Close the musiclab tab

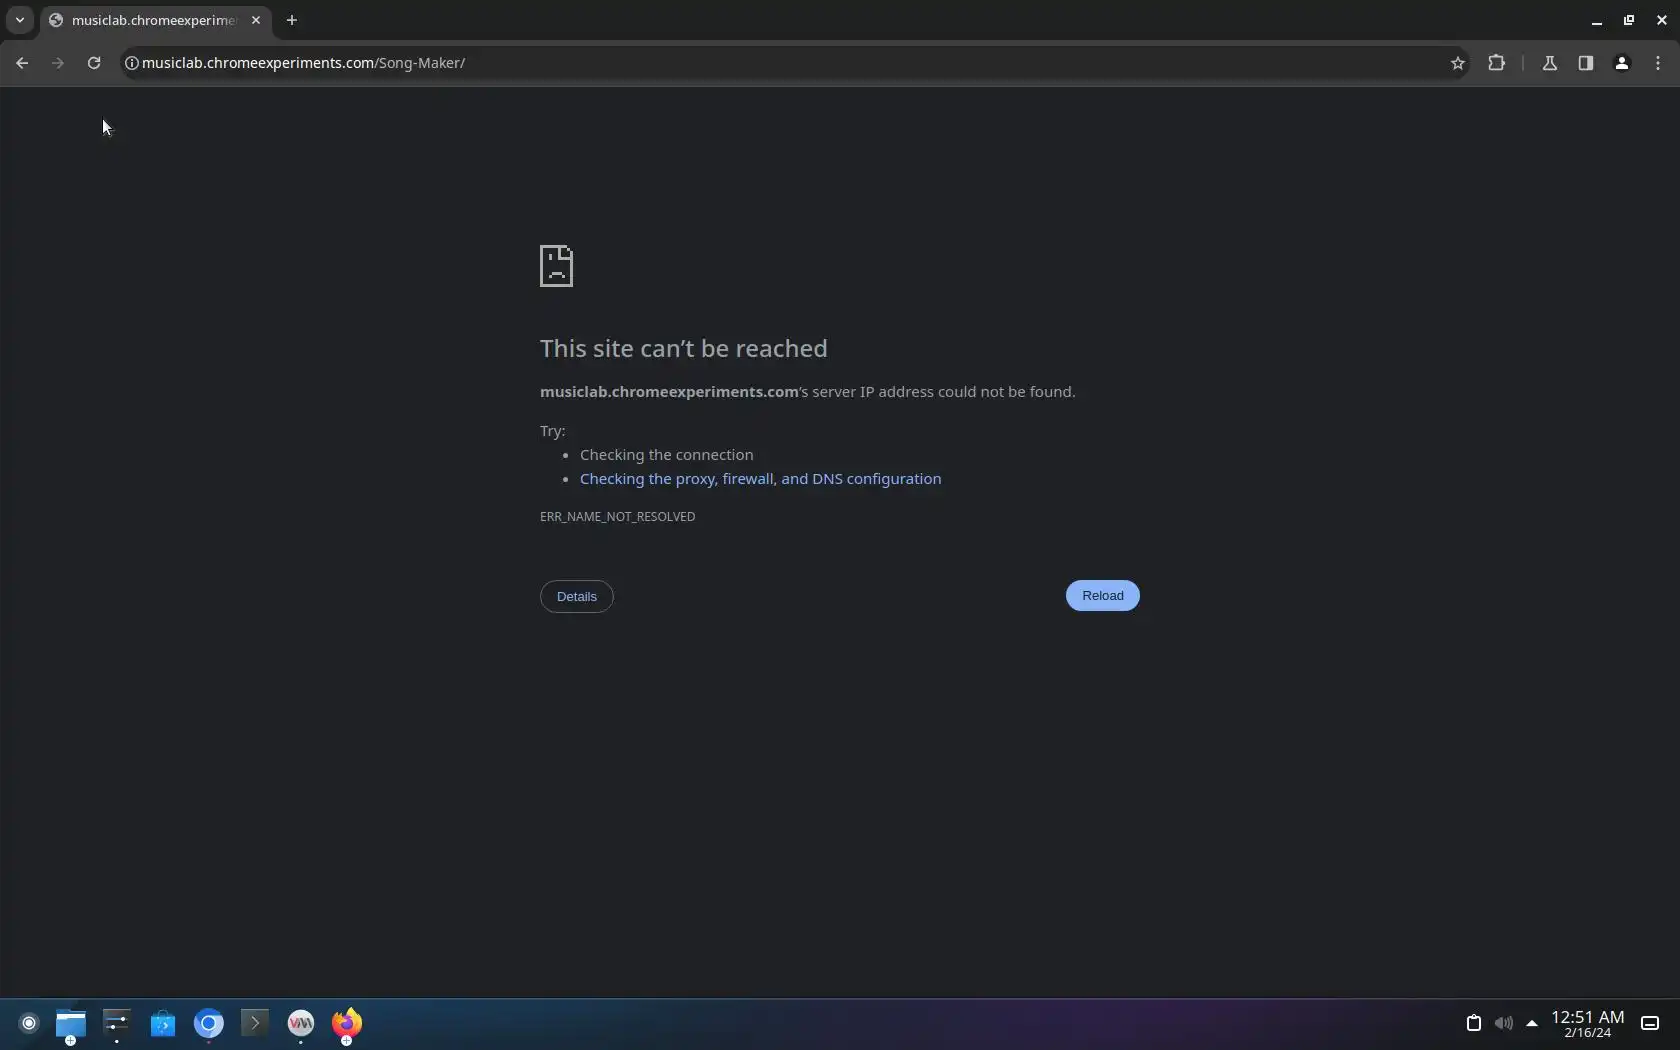coord(256,20)
